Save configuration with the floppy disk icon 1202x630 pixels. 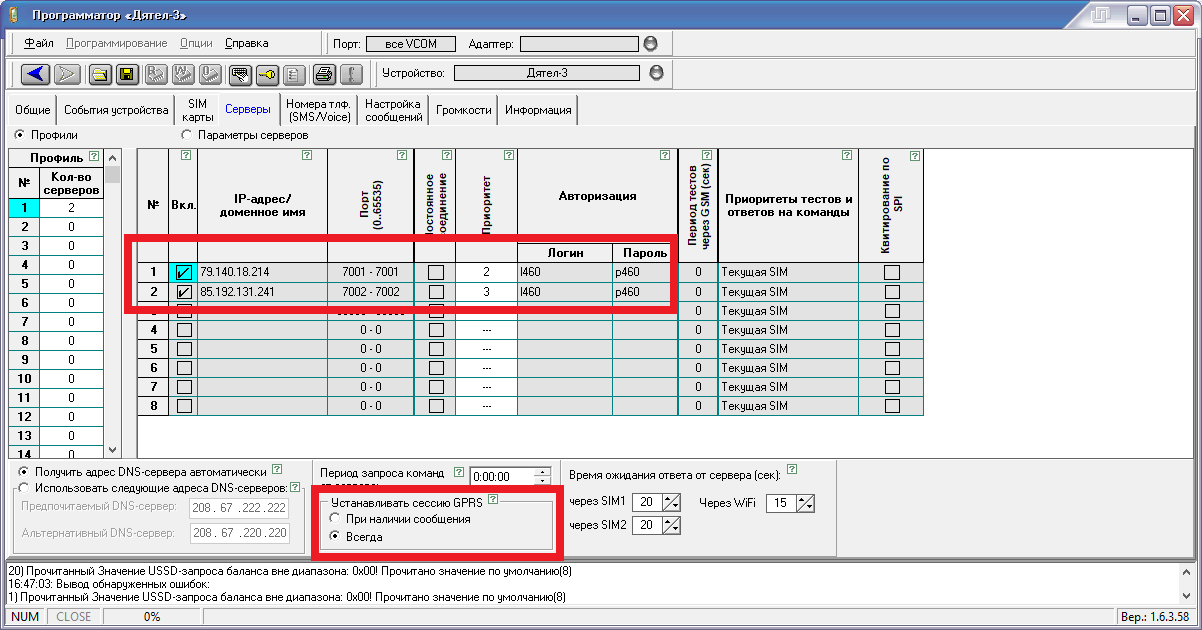[x=127, y=73]
